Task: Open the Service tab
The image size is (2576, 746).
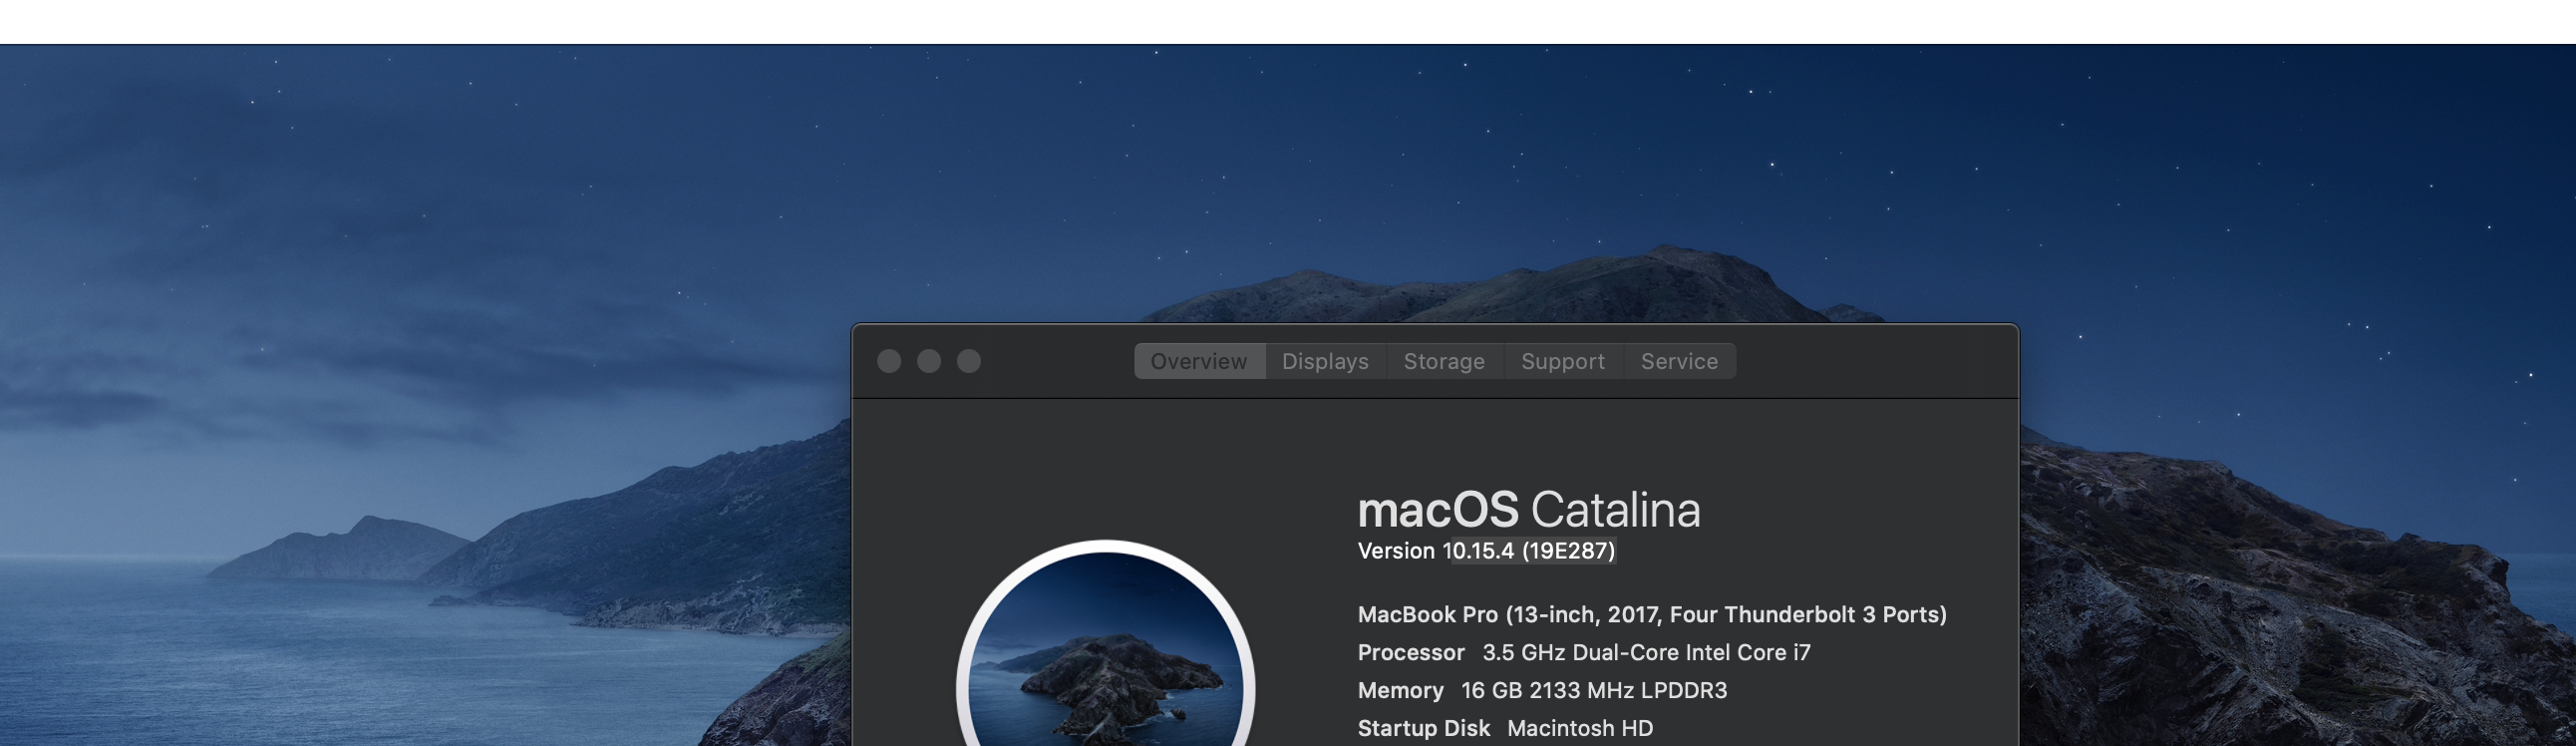Action: (x=1679, y=361)
